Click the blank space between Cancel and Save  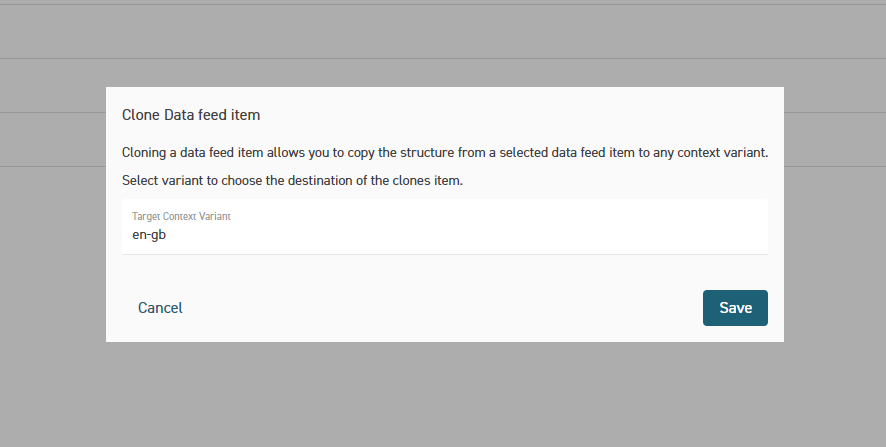coord(440,308)
